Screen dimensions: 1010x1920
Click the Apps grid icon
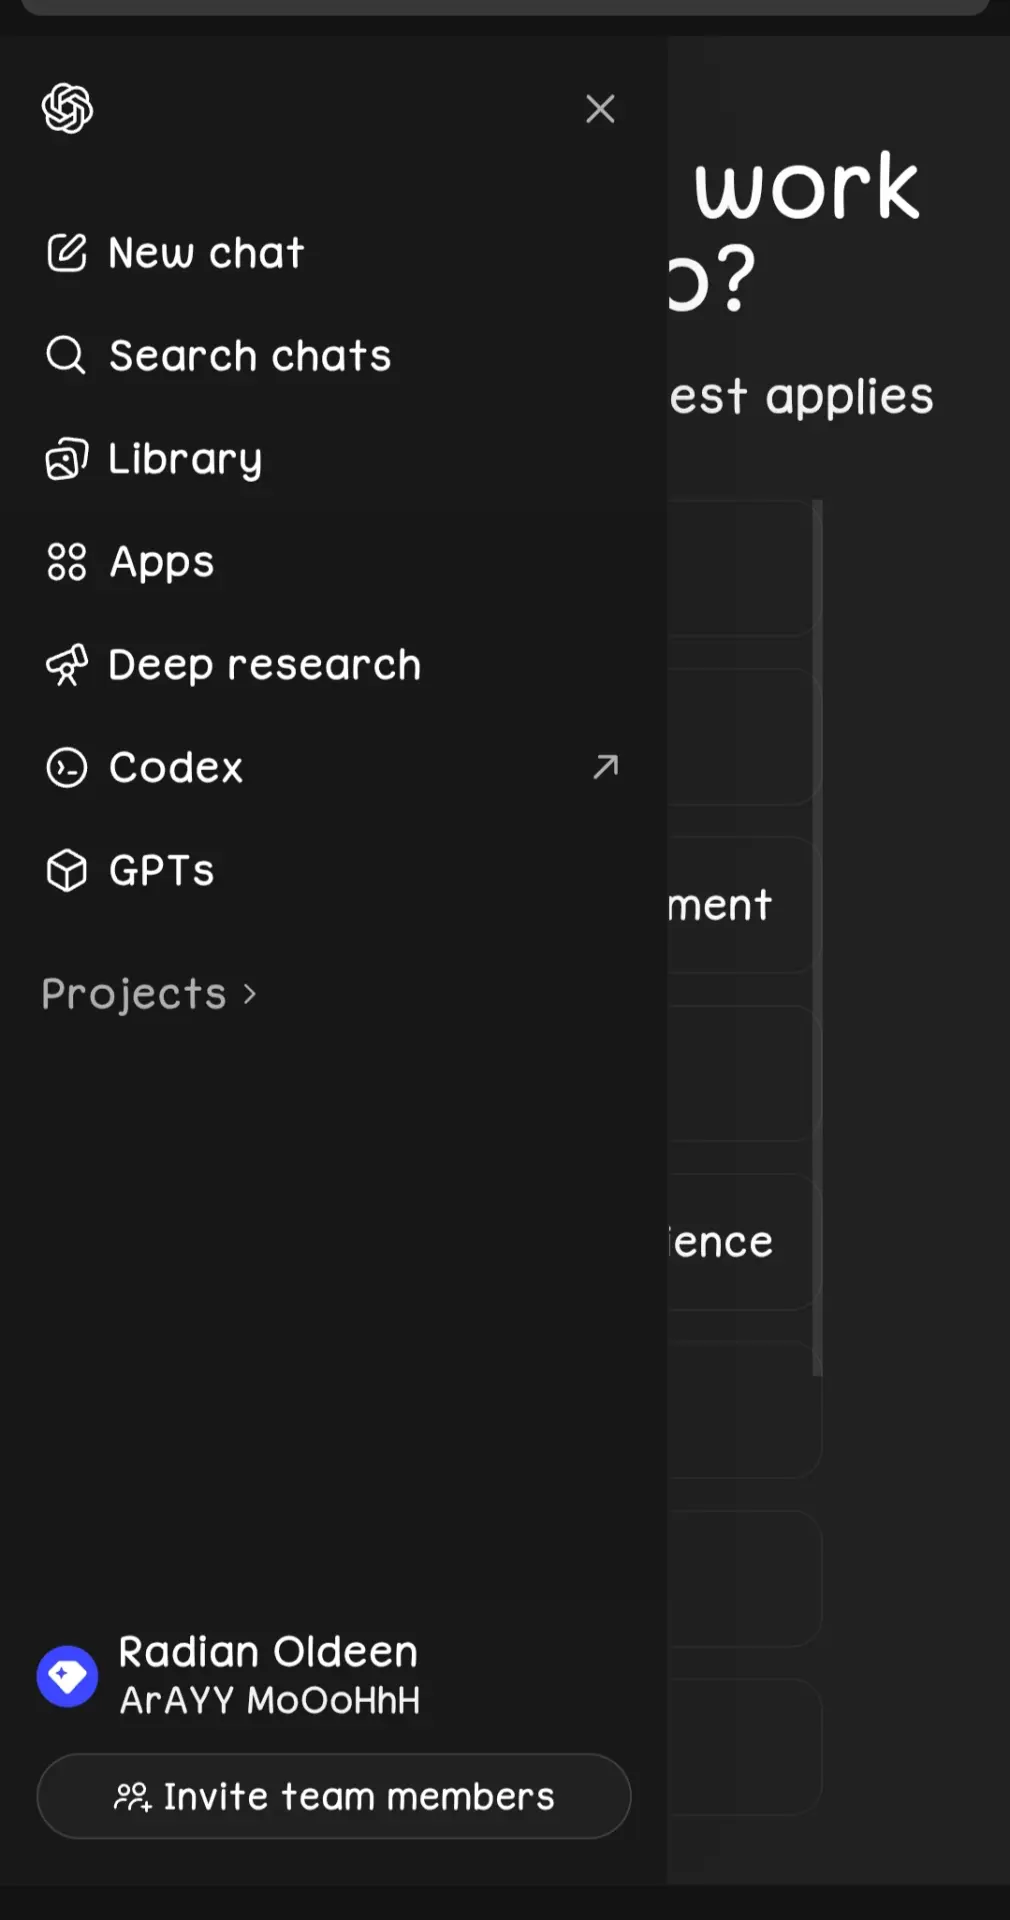tap(67, 562)
